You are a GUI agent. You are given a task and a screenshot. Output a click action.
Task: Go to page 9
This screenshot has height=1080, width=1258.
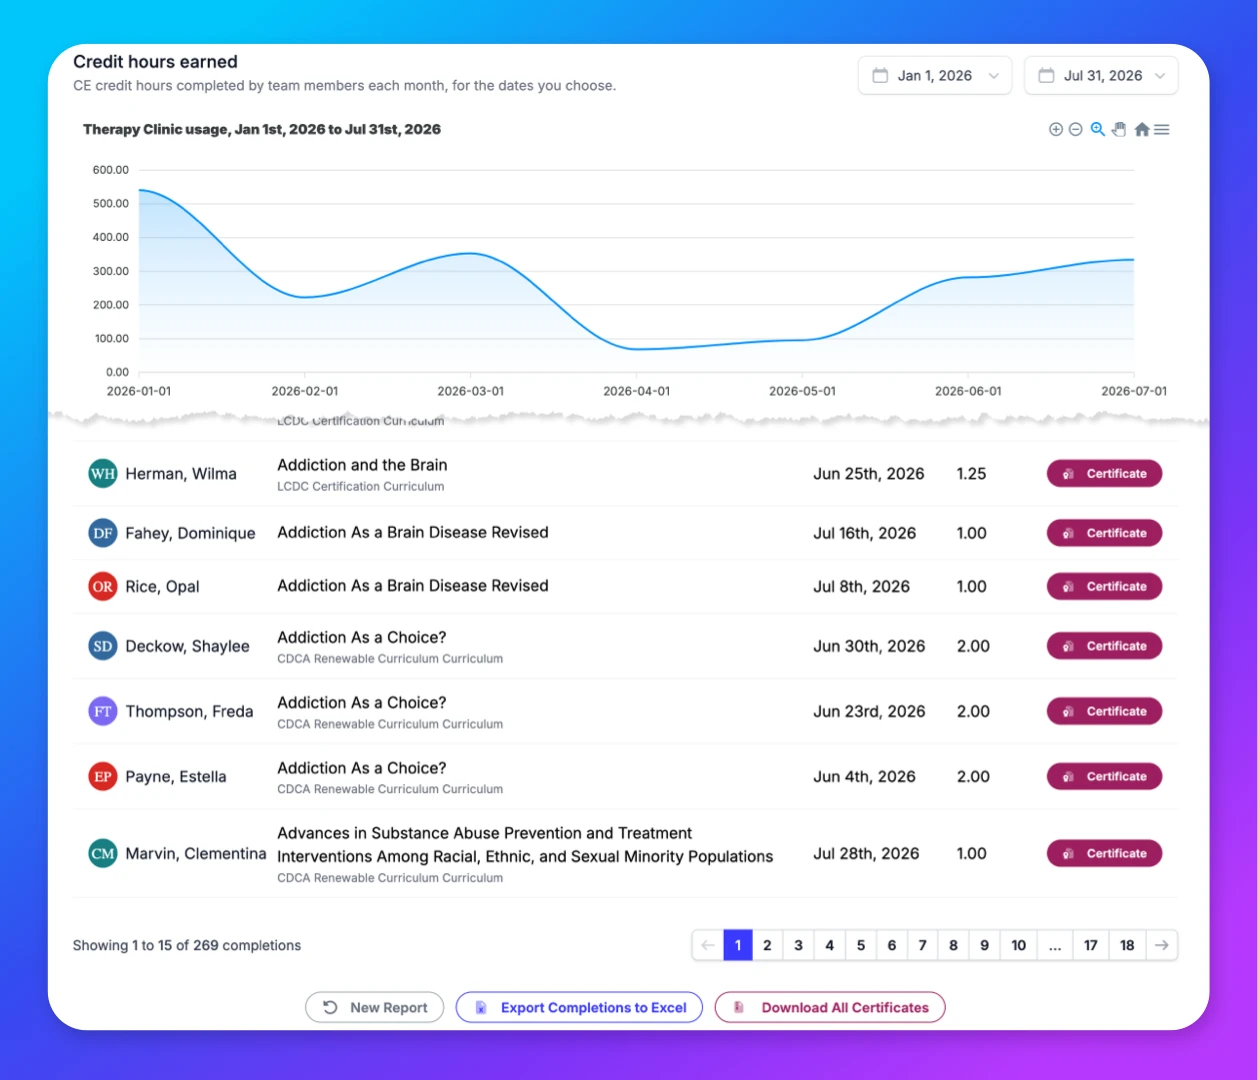[984, 945]
